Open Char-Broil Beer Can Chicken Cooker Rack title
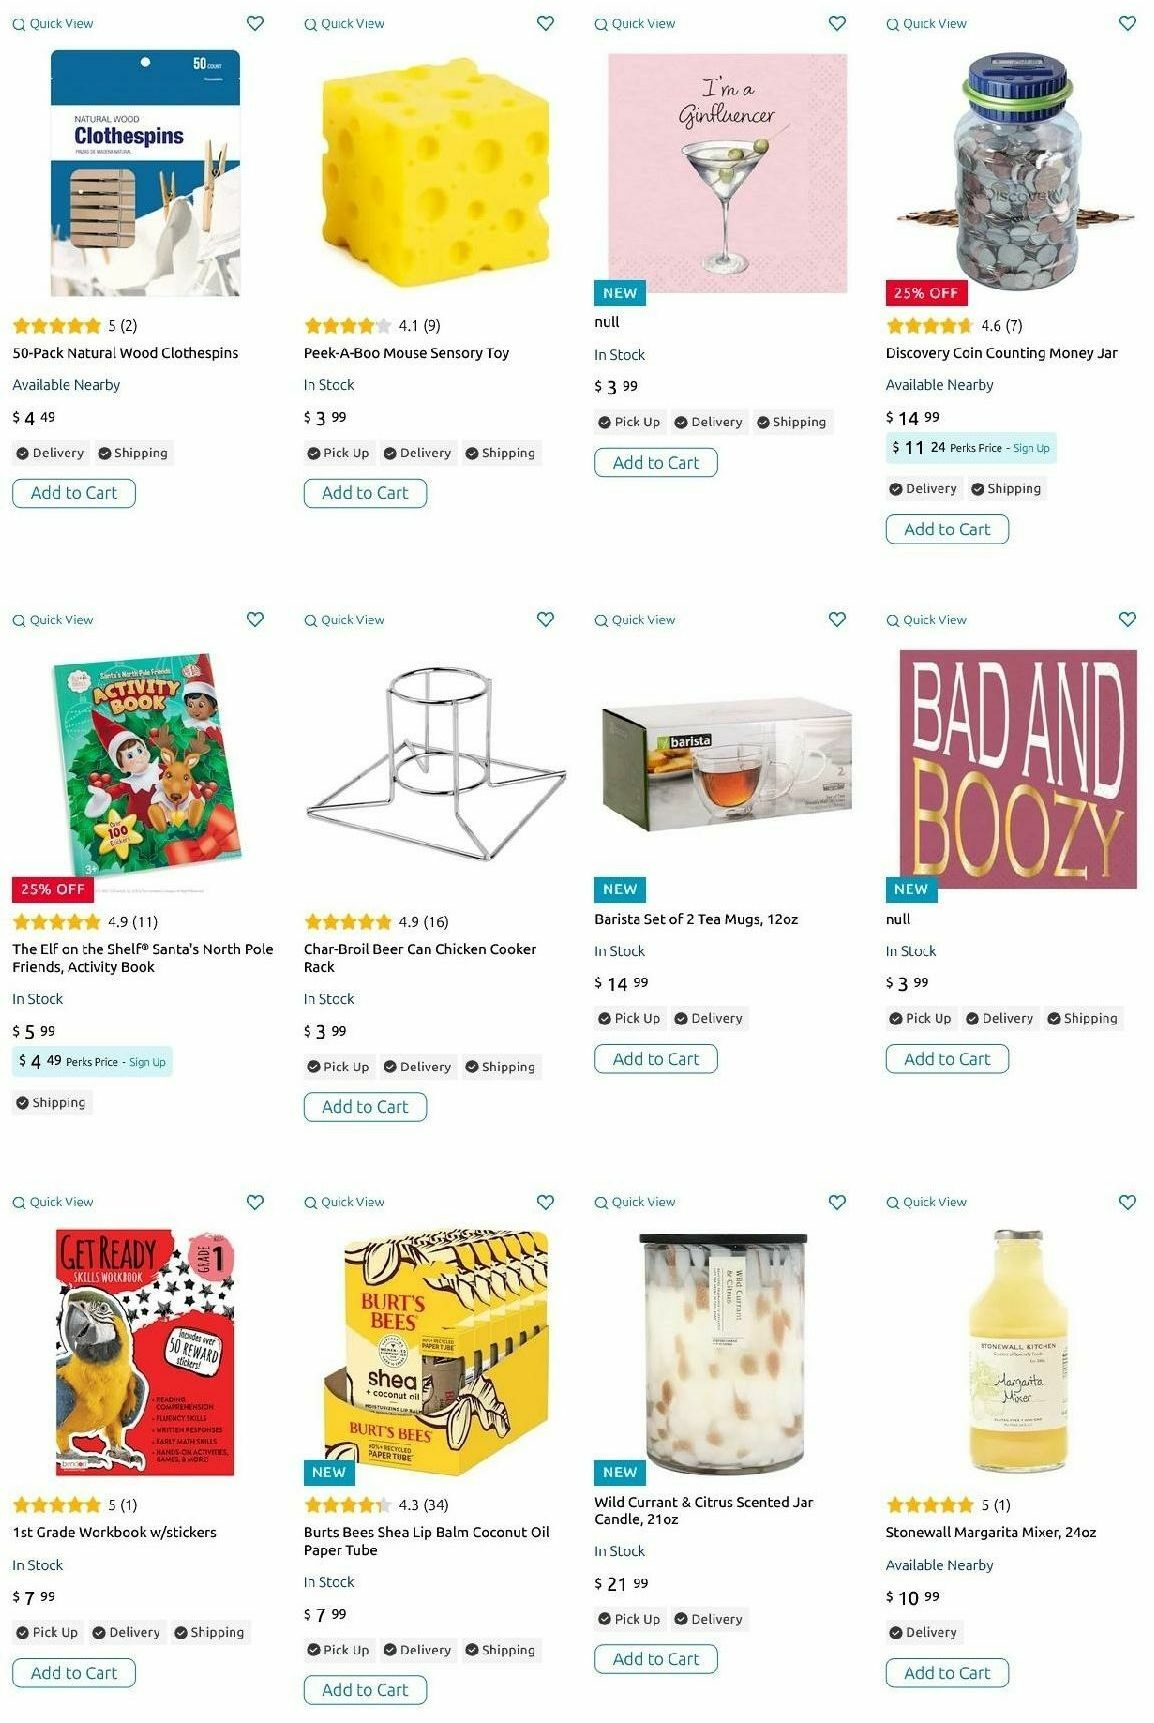Viewport: 1154px width, 1723px height. point(420,958)
